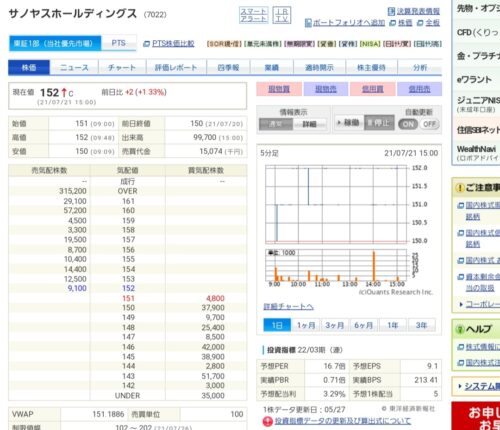Click the UNDER row in the order book

click(128, 396)
